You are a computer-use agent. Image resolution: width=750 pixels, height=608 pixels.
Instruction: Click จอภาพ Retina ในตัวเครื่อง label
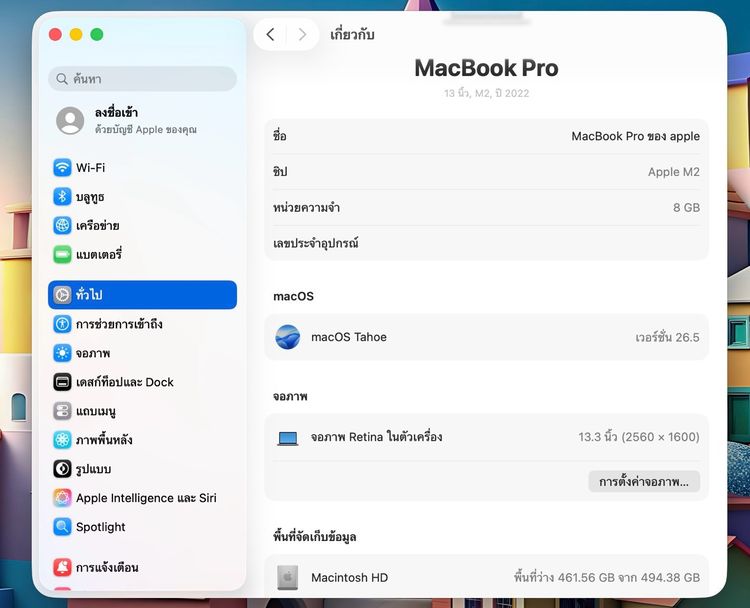(x=376, y=437)
